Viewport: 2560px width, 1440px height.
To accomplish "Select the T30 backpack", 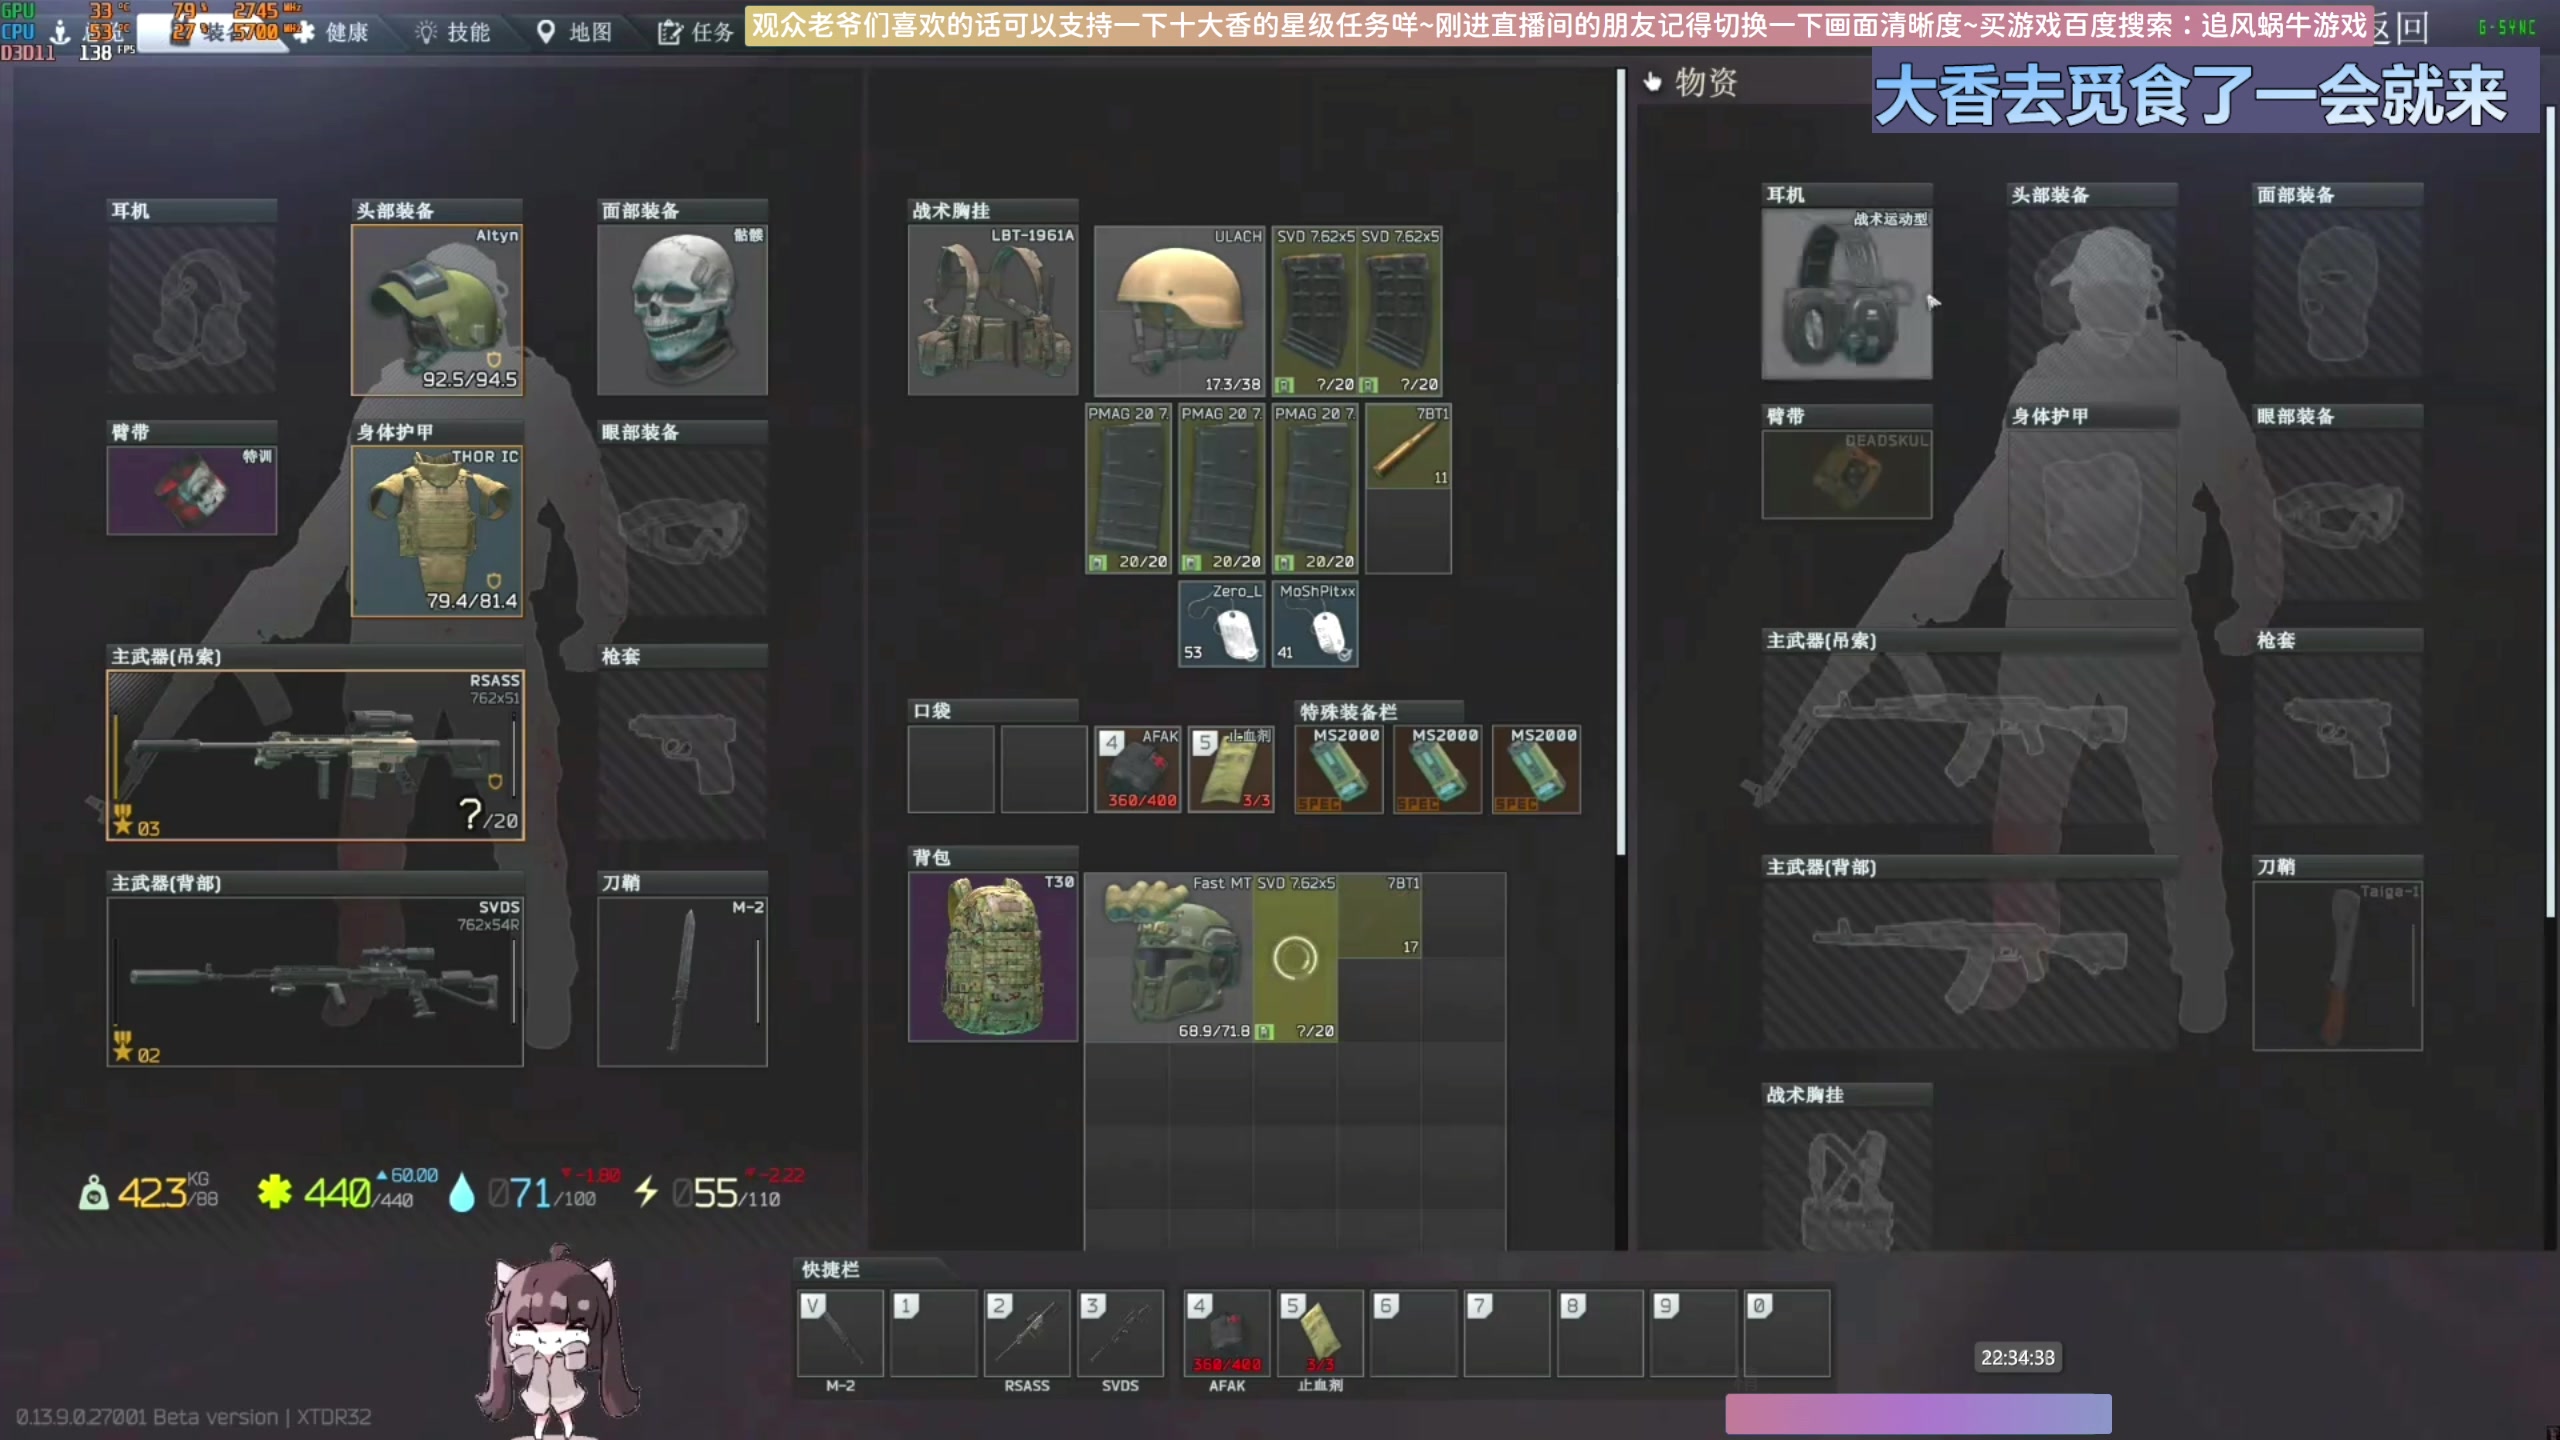I will click(x=993, y=957).
